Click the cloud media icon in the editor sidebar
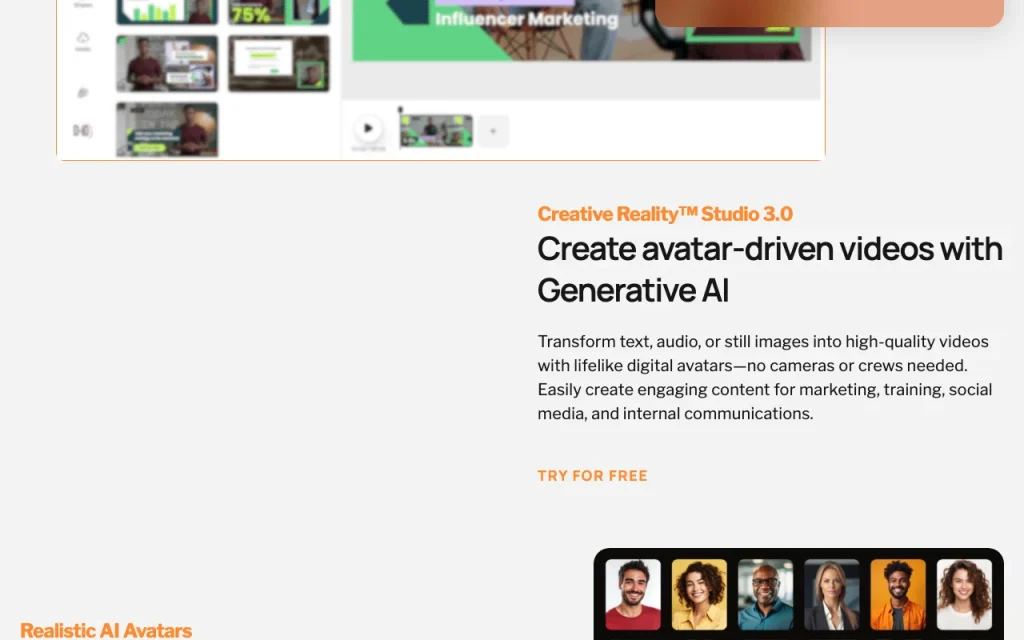The height and width of the screenshot is (640, 1024). 83,39
